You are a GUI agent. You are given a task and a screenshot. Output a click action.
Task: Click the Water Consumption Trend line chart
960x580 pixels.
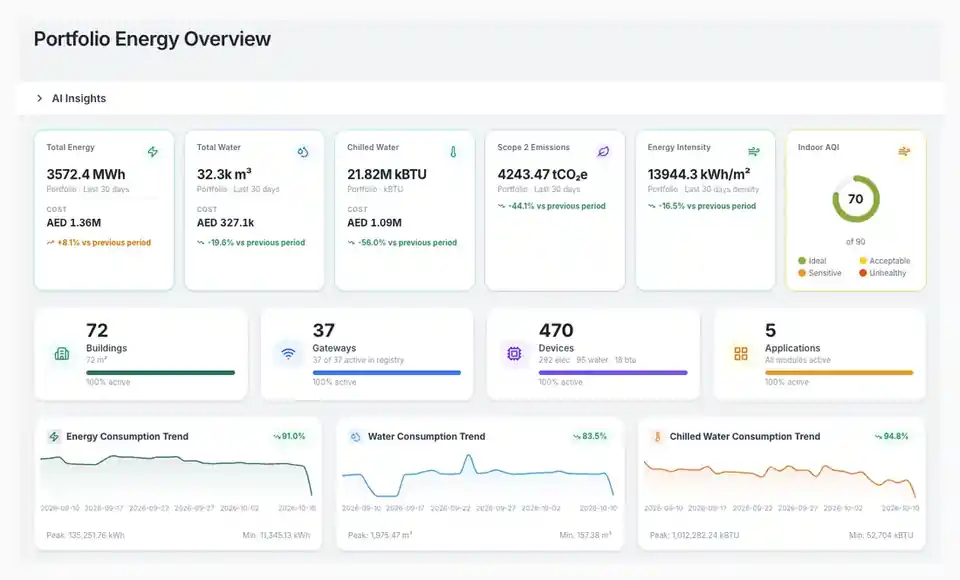[x=478, y=476]
